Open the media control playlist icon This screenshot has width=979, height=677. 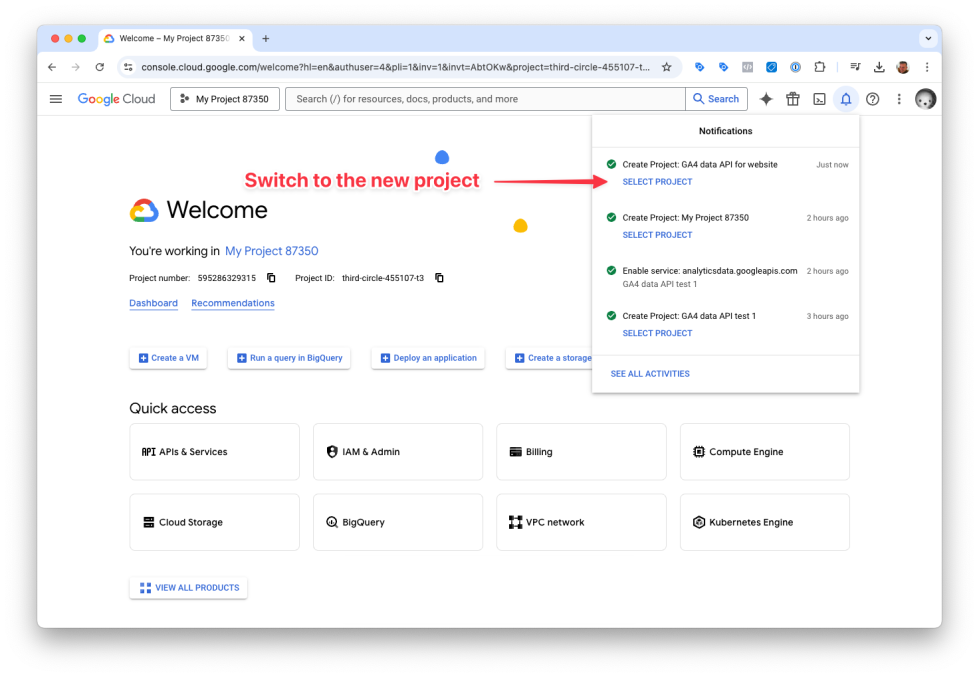pos(855,67)
